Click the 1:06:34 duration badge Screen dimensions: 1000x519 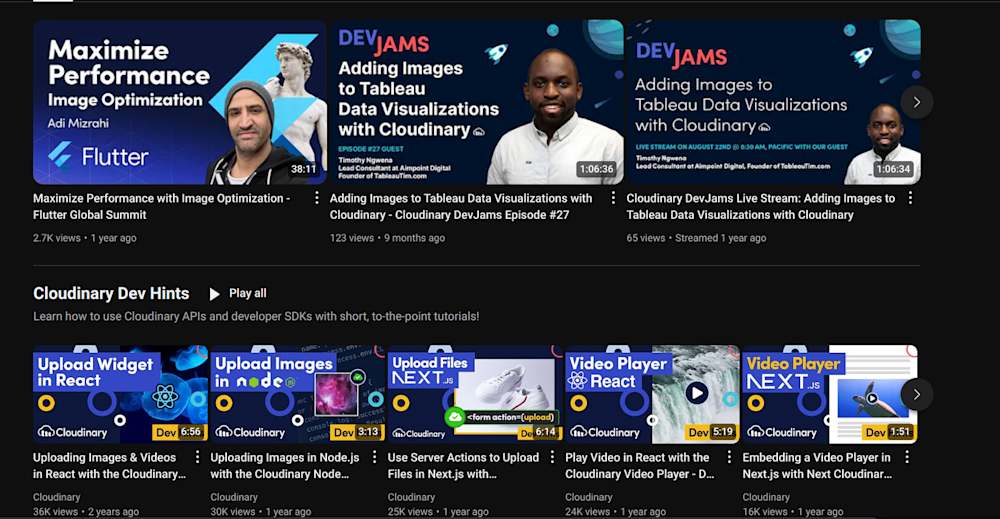tap(893, 169)
